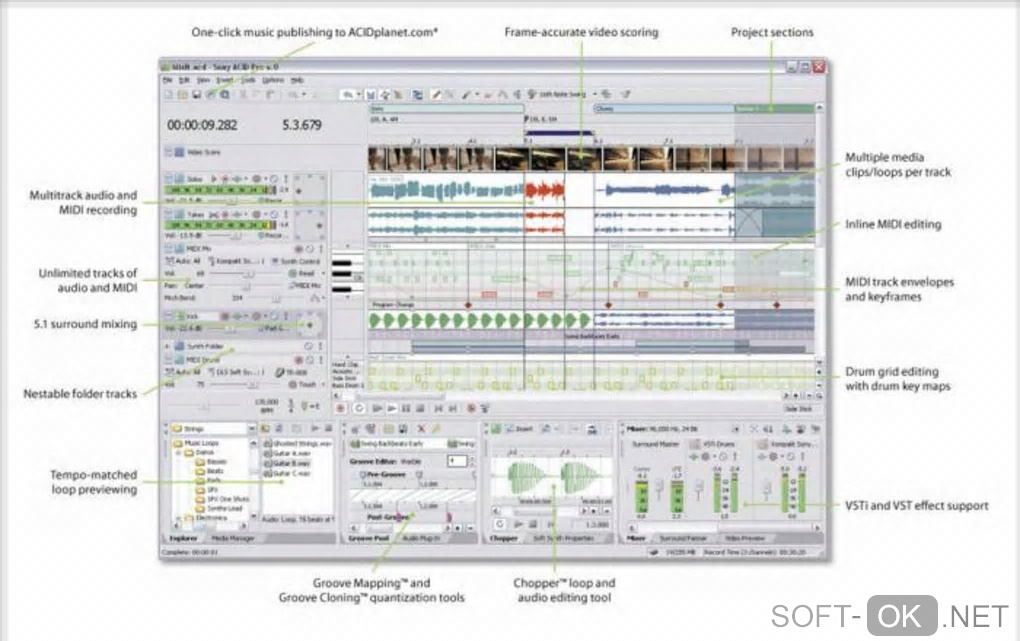Open the File menu
The image size is (1020, 641).
click(x=168, y=80)
